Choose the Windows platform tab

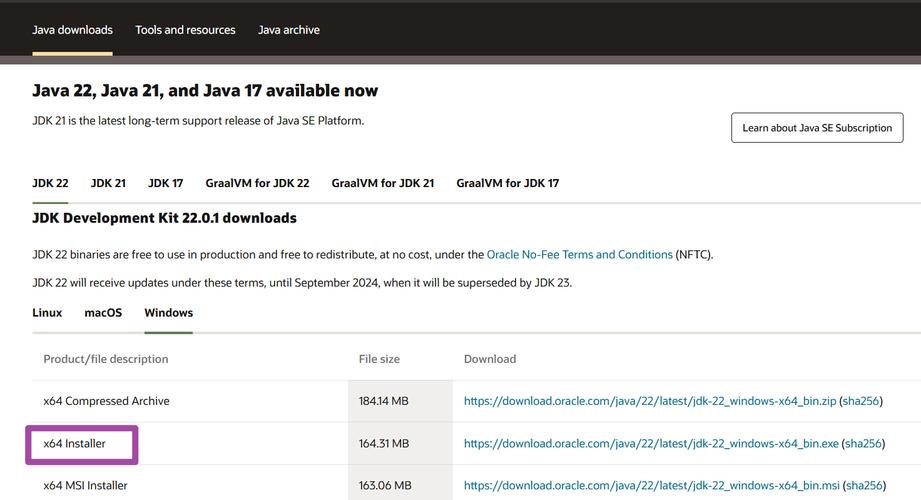[x=168, y=313]
